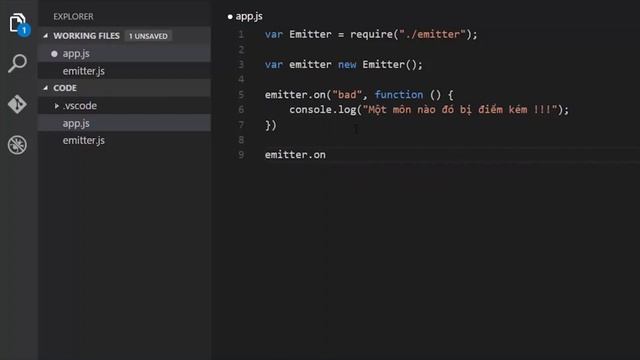Click line number 9 in the gutter

pyautogui.click(x=241, y=155)
